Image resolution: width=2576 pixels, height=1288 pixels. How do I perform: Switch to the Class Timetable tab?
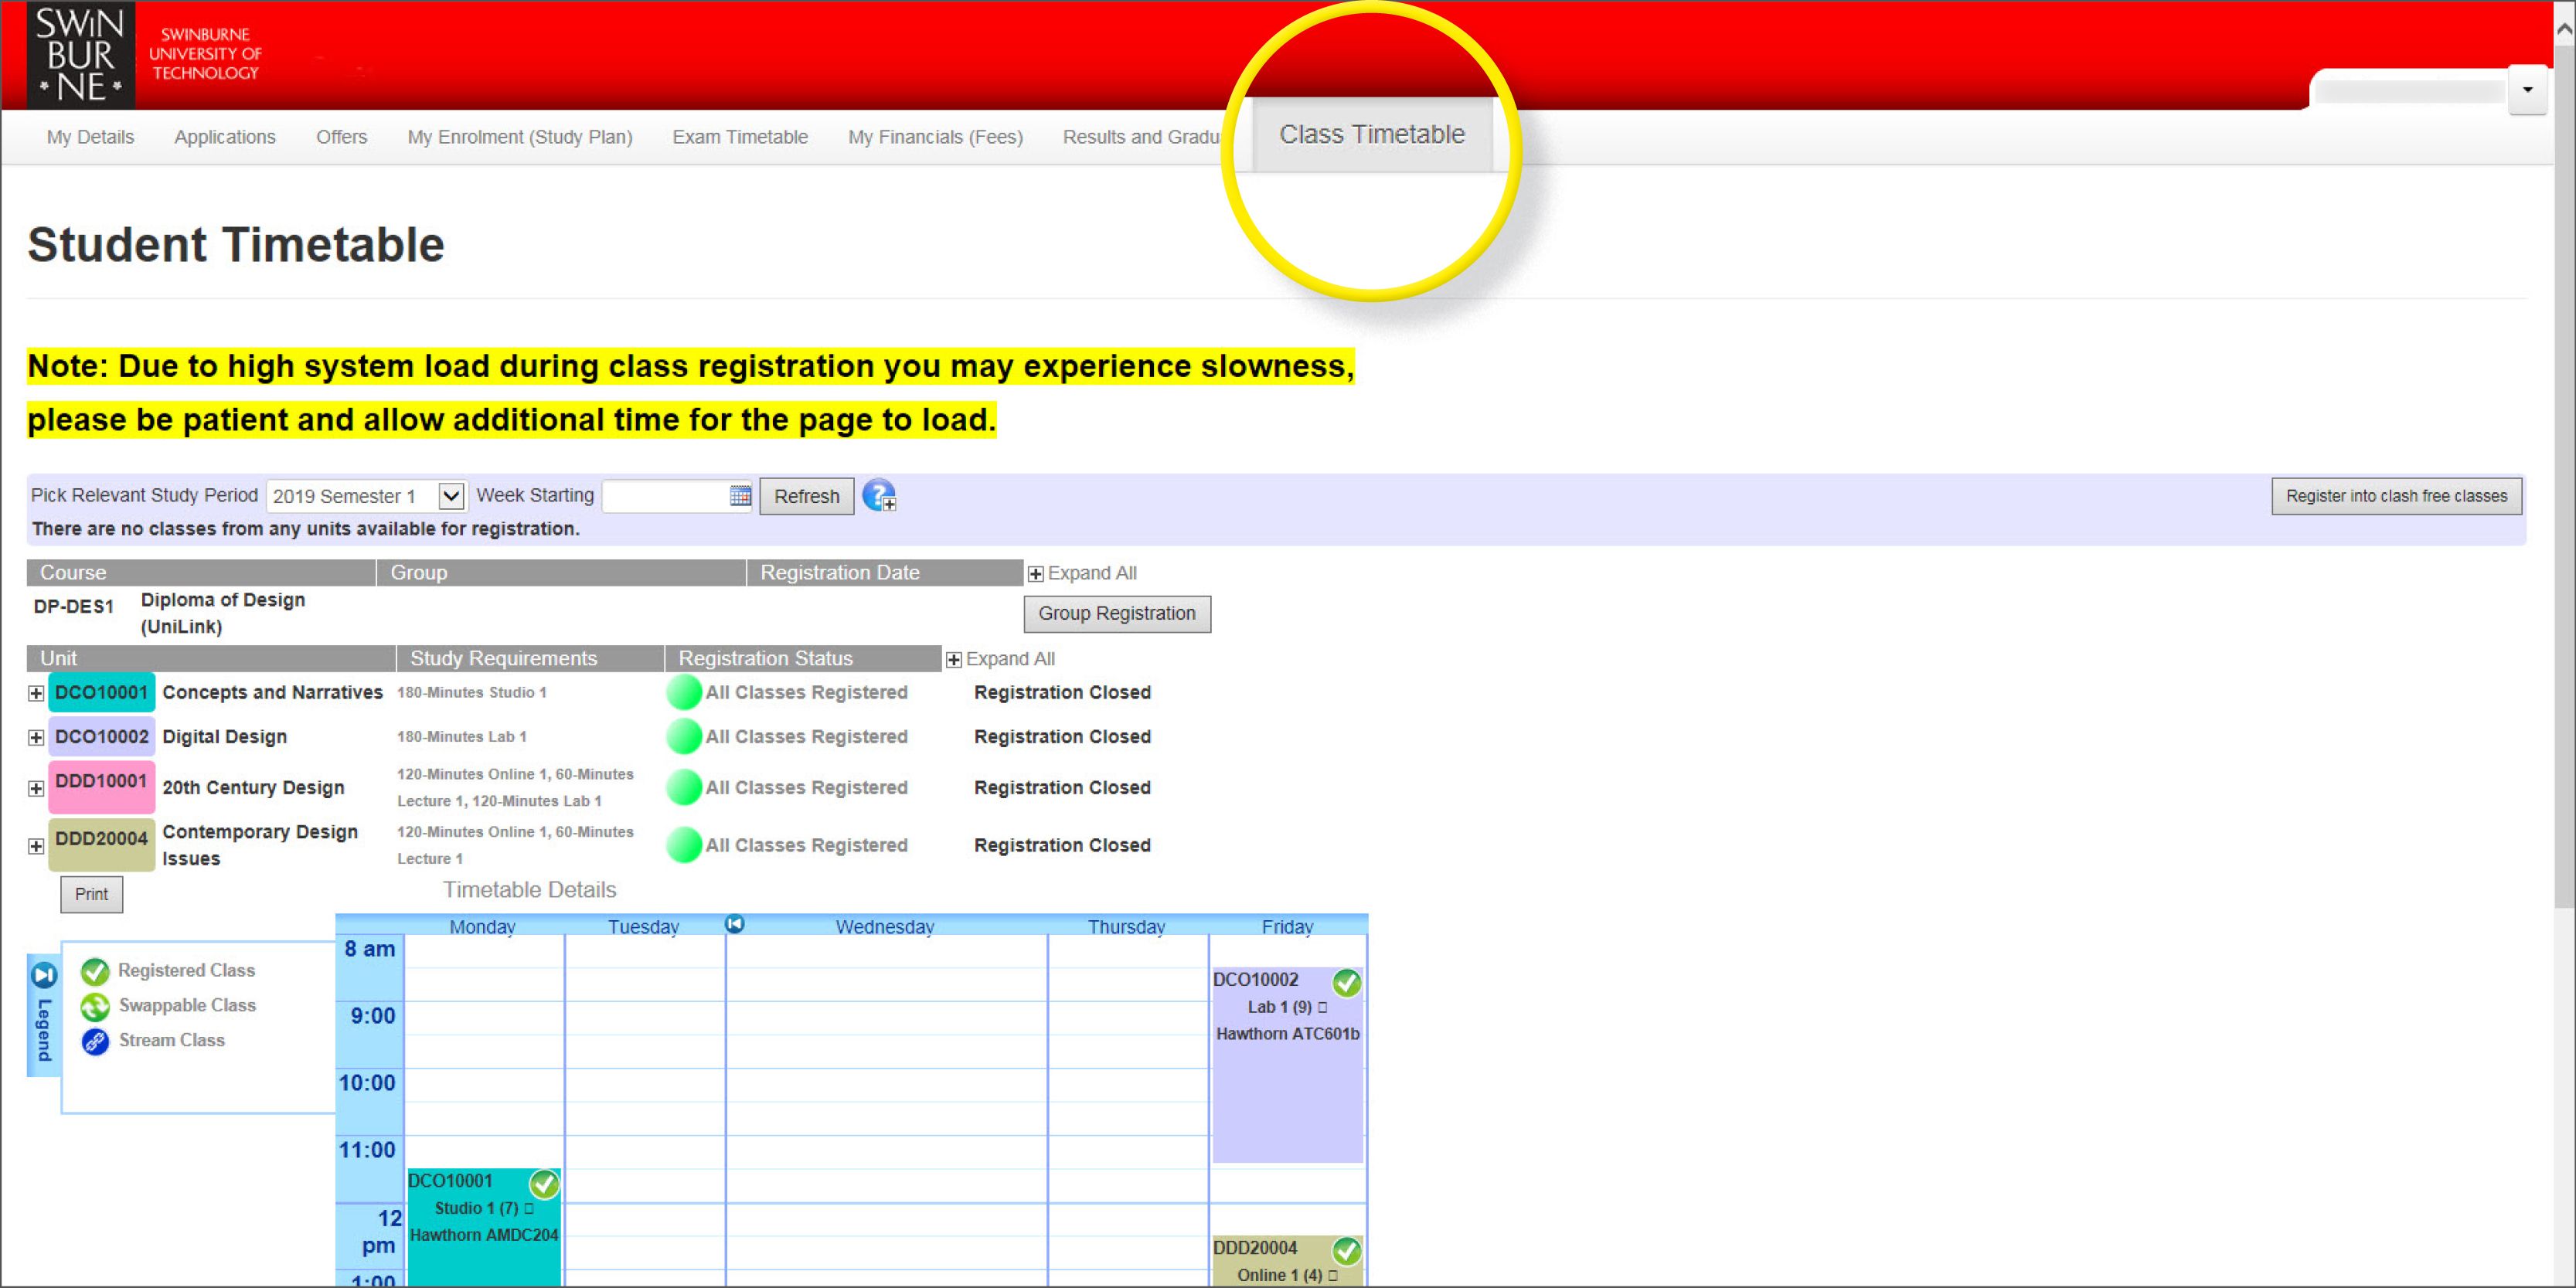(x=1371, y=135)
